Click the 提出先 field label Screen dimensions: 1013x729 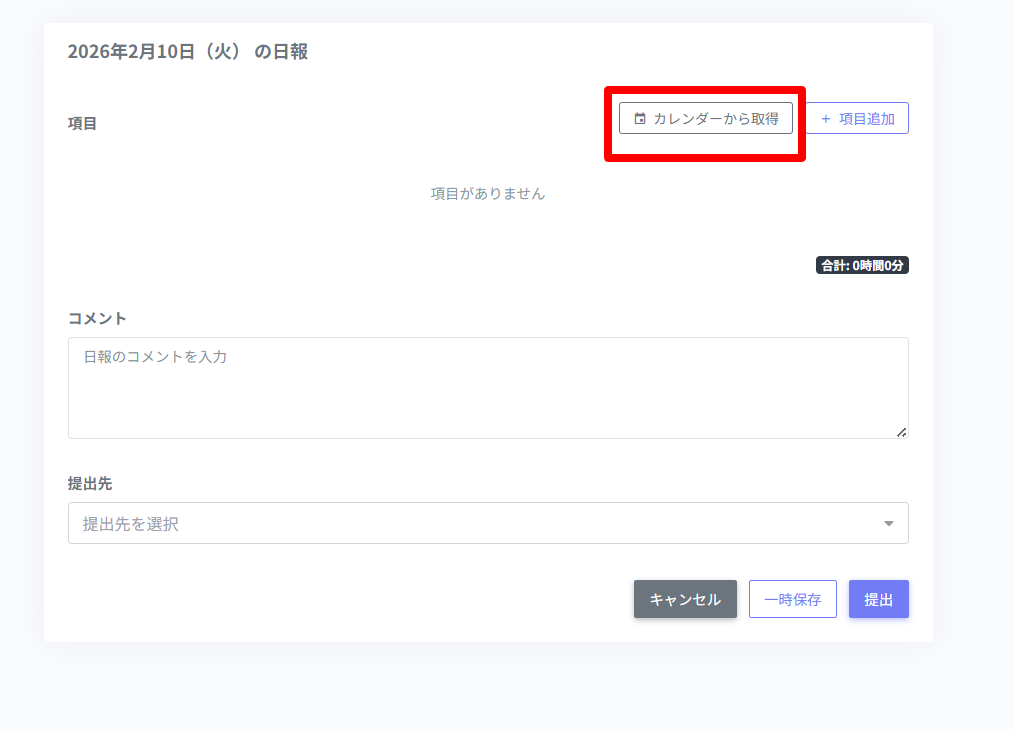tap(90, 483)
